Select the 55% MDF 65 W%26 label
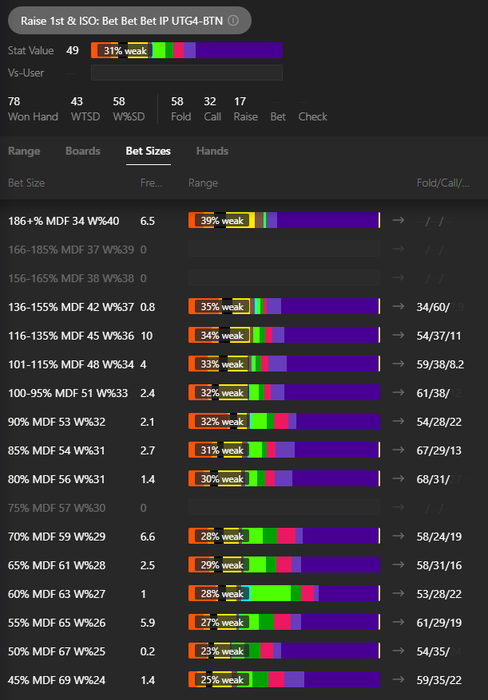Viewport: 488px width, 700px height. (57, 623)
